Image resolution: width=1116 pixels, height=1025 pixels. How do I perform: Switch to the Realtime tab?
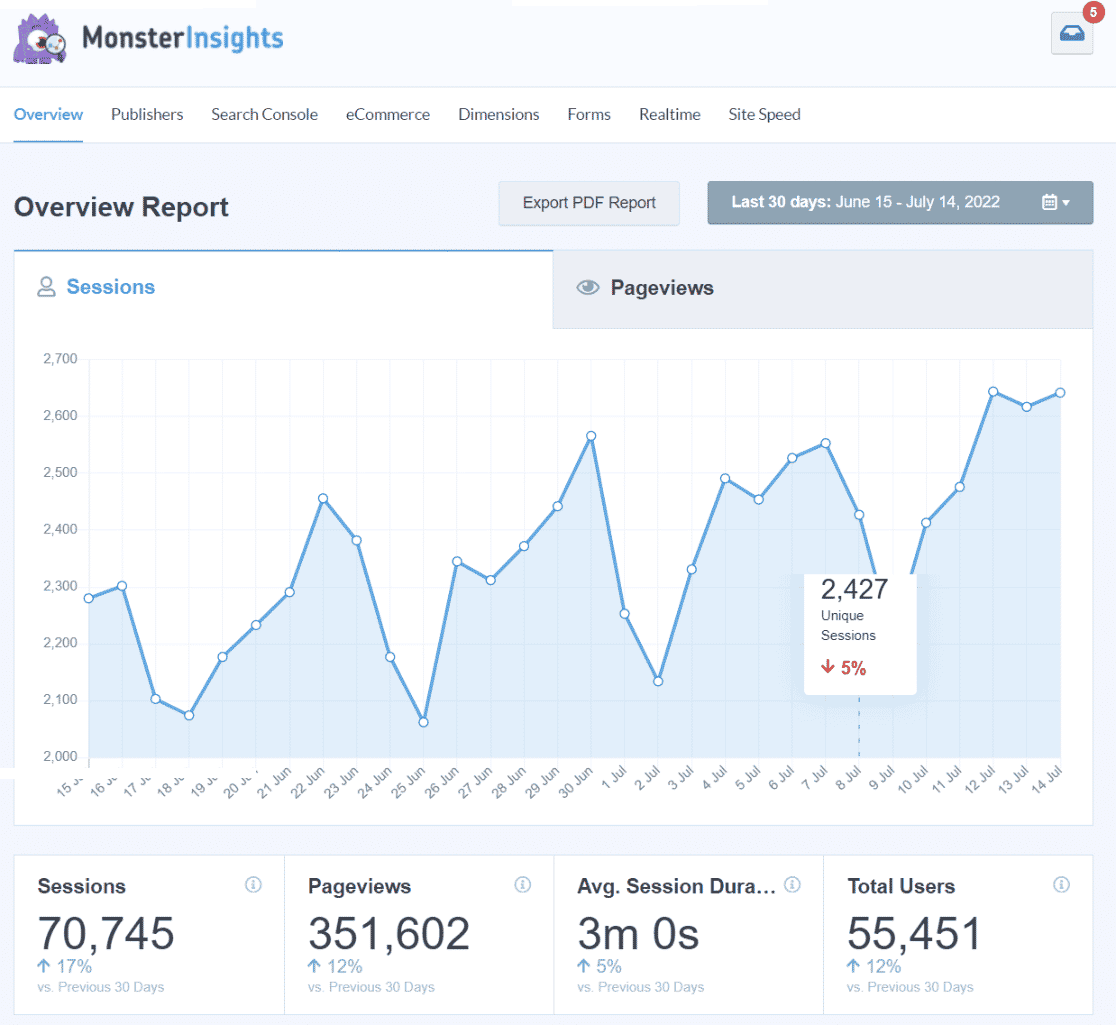[669, 114]
